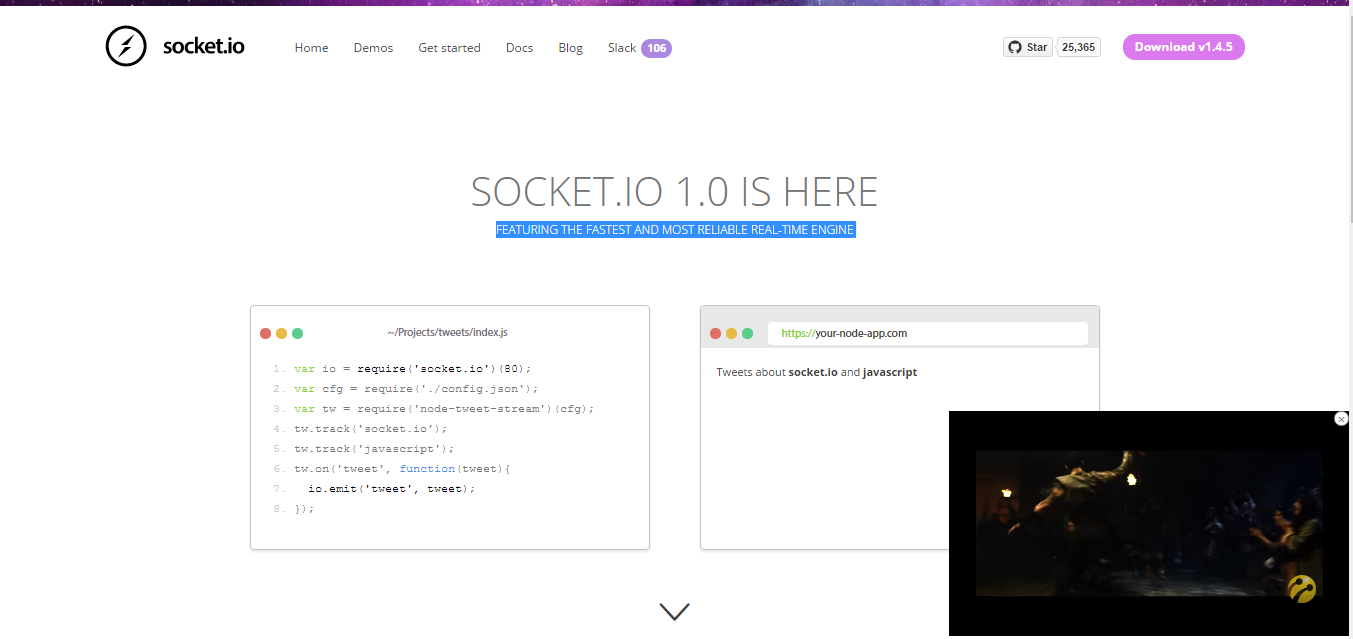
Task: Click code line 1 requiring socket.io
Action: click(412, 368)
